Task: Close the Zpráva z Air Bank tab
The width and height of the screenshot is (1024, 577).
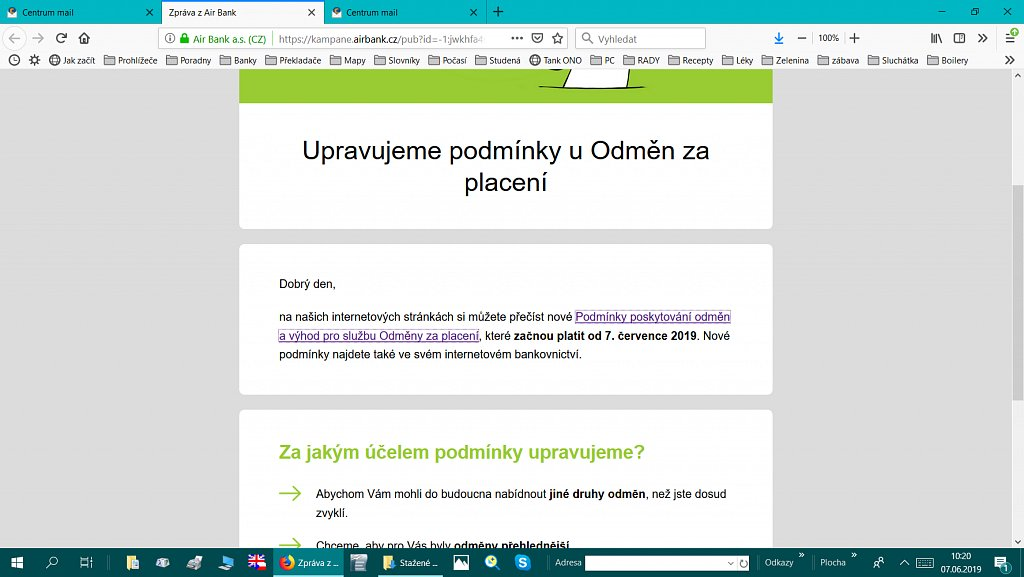Action: click(x=312, y=12)
